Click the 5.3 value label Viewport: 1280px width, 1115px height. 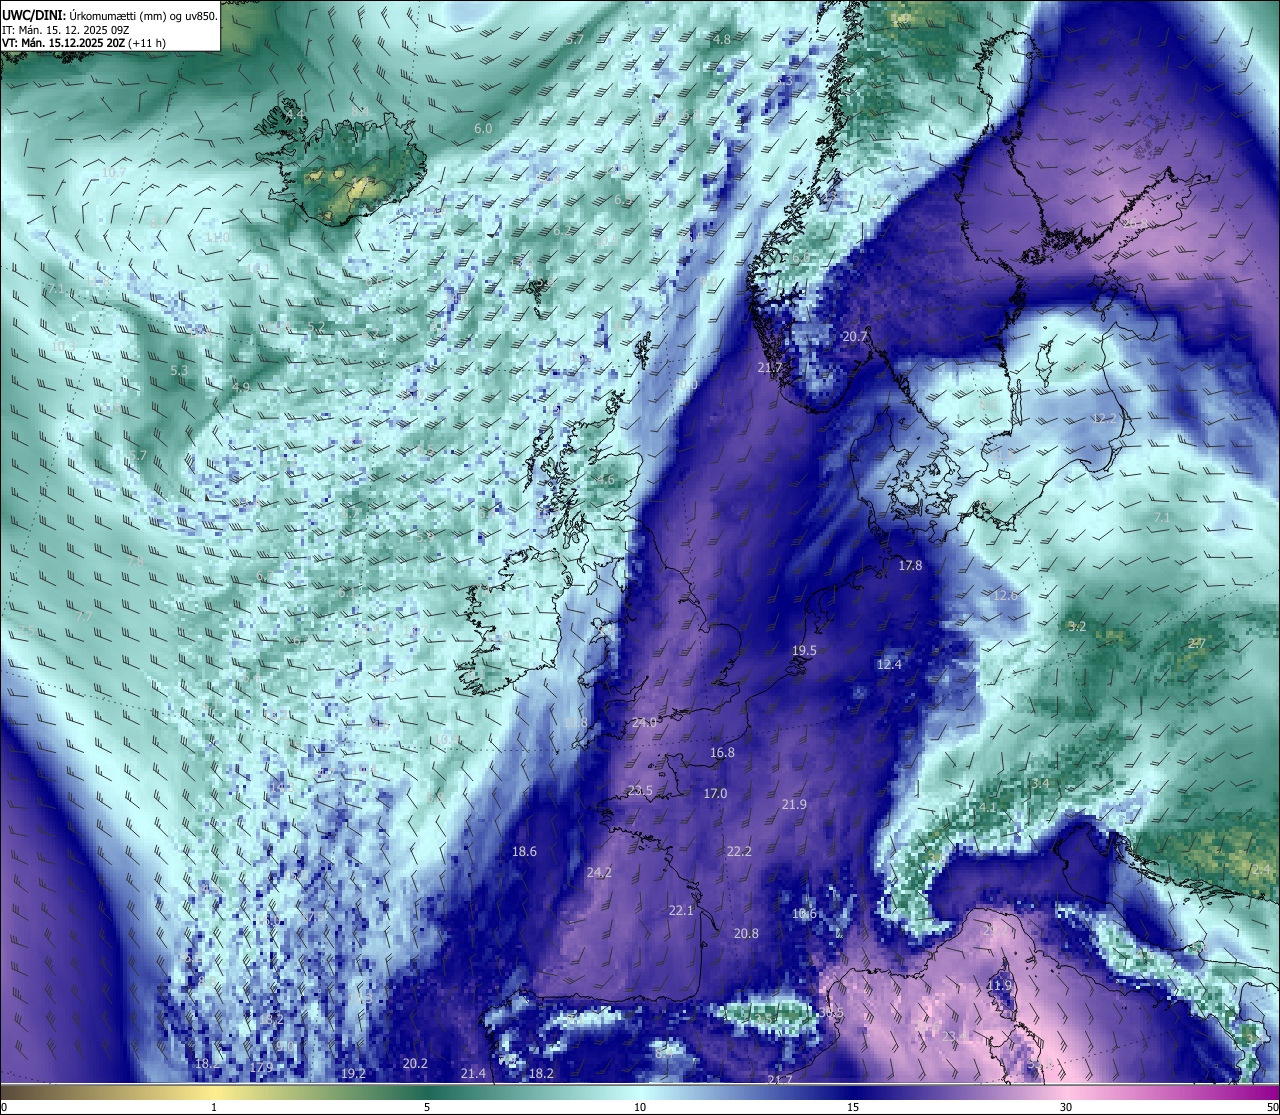pyautogui.click(x=179, y=371)
